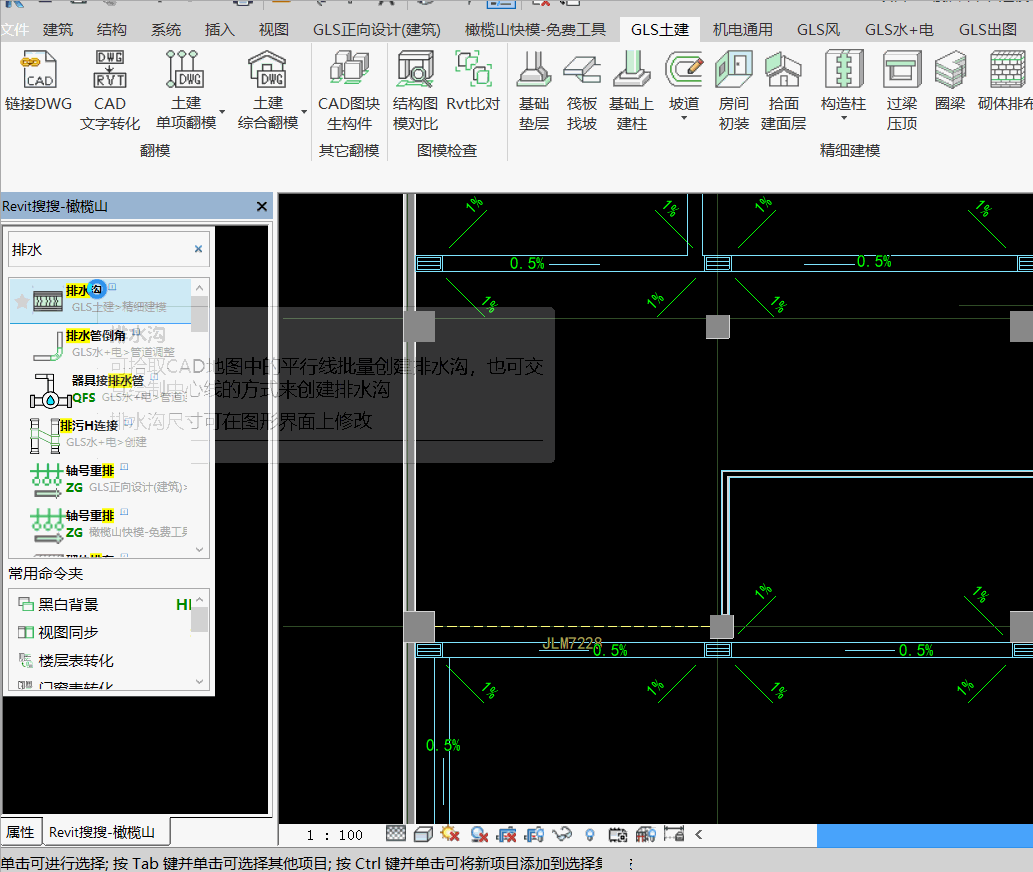The width and height of the screenshot is (1033, 872).
Task: Open the CAD图块生构件 tool
Action: point(349,91)
